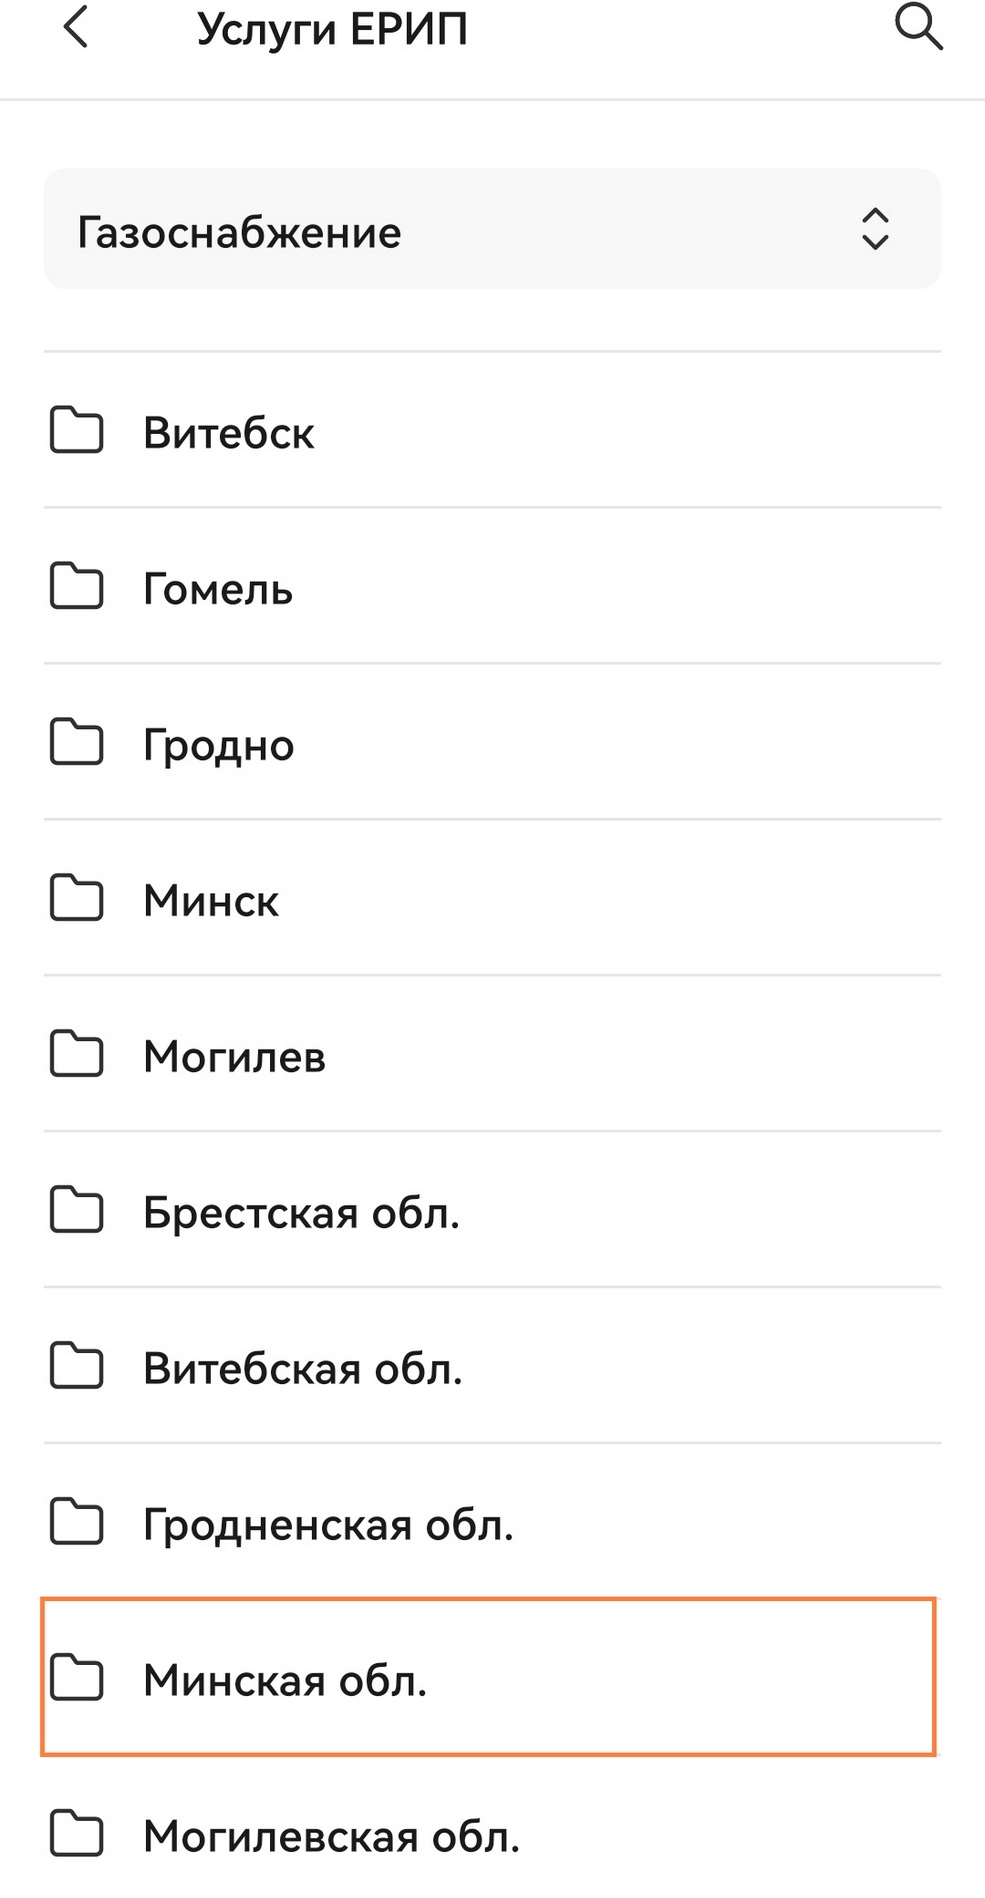Click the folder icon beside Брестская обл.

(77, 1211)
